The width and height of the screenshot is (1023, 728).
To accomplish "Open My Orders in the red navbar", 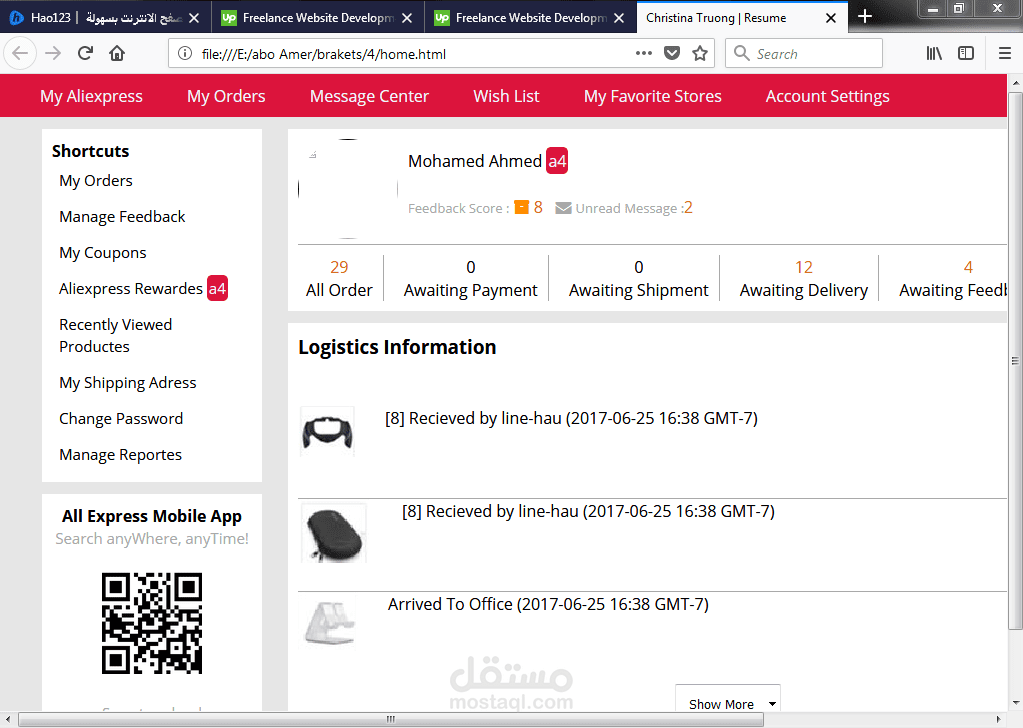I will click(226, 96).
